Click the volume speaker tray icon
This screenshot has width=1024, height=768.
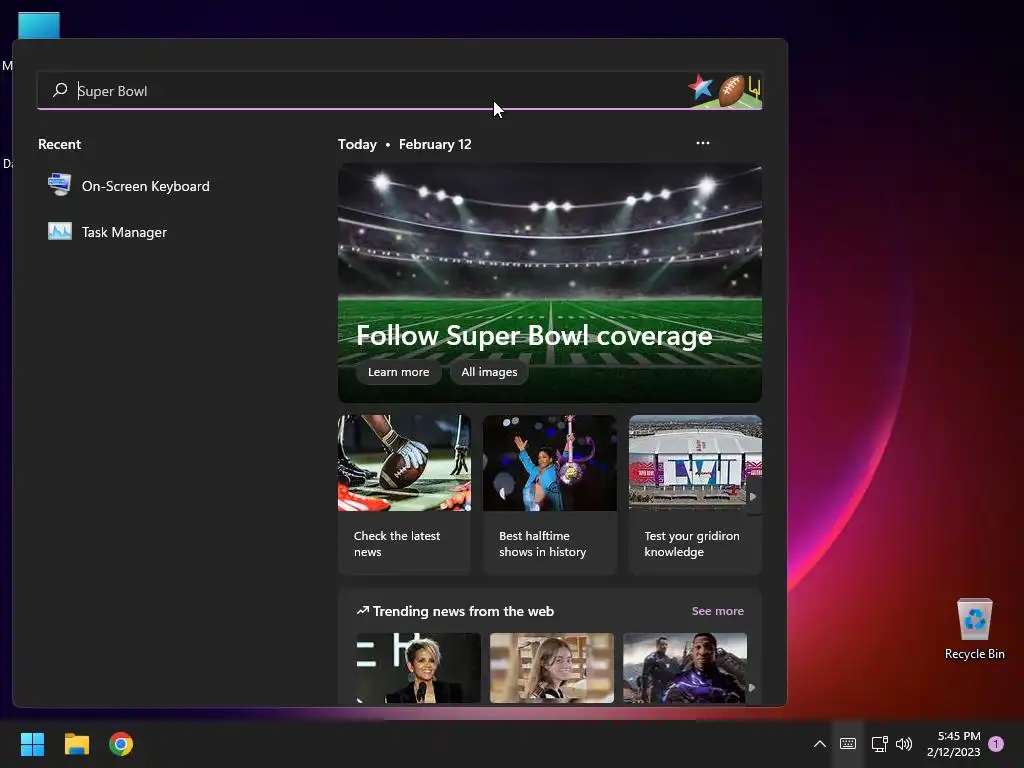(904, 744)
